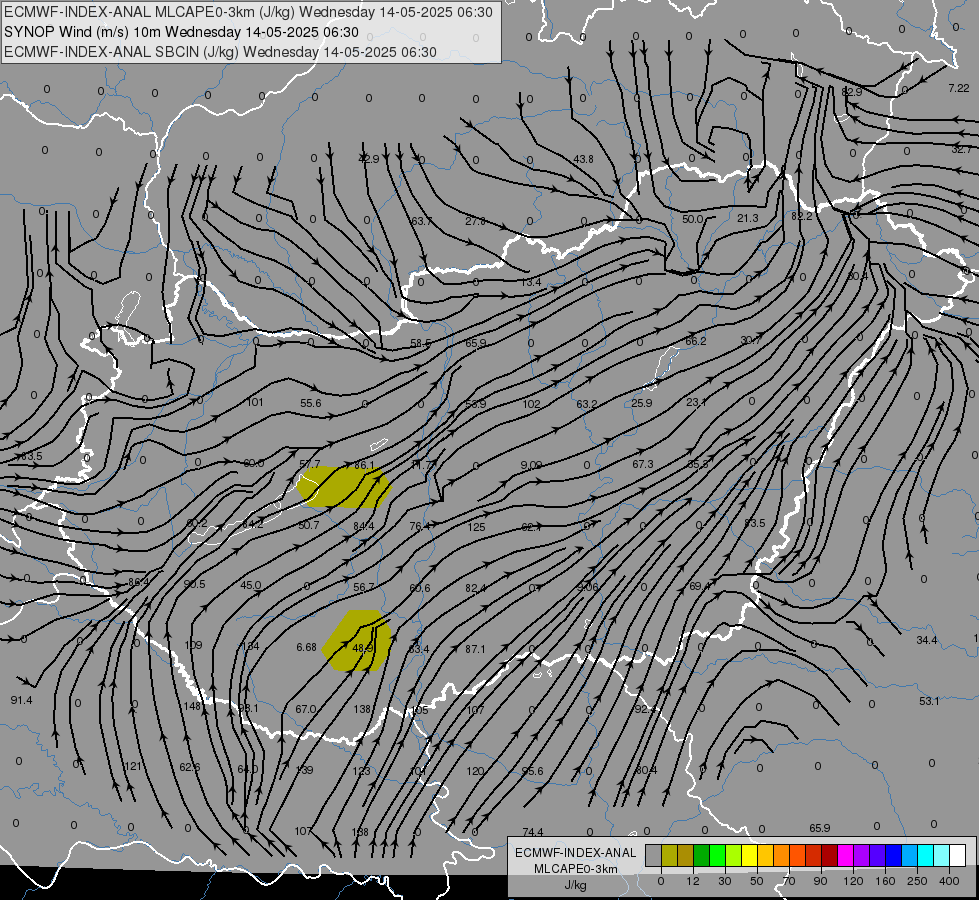Click the pure blue legend swatch
979x900 pixels.
pyautogui.click(x=893, y=855)
